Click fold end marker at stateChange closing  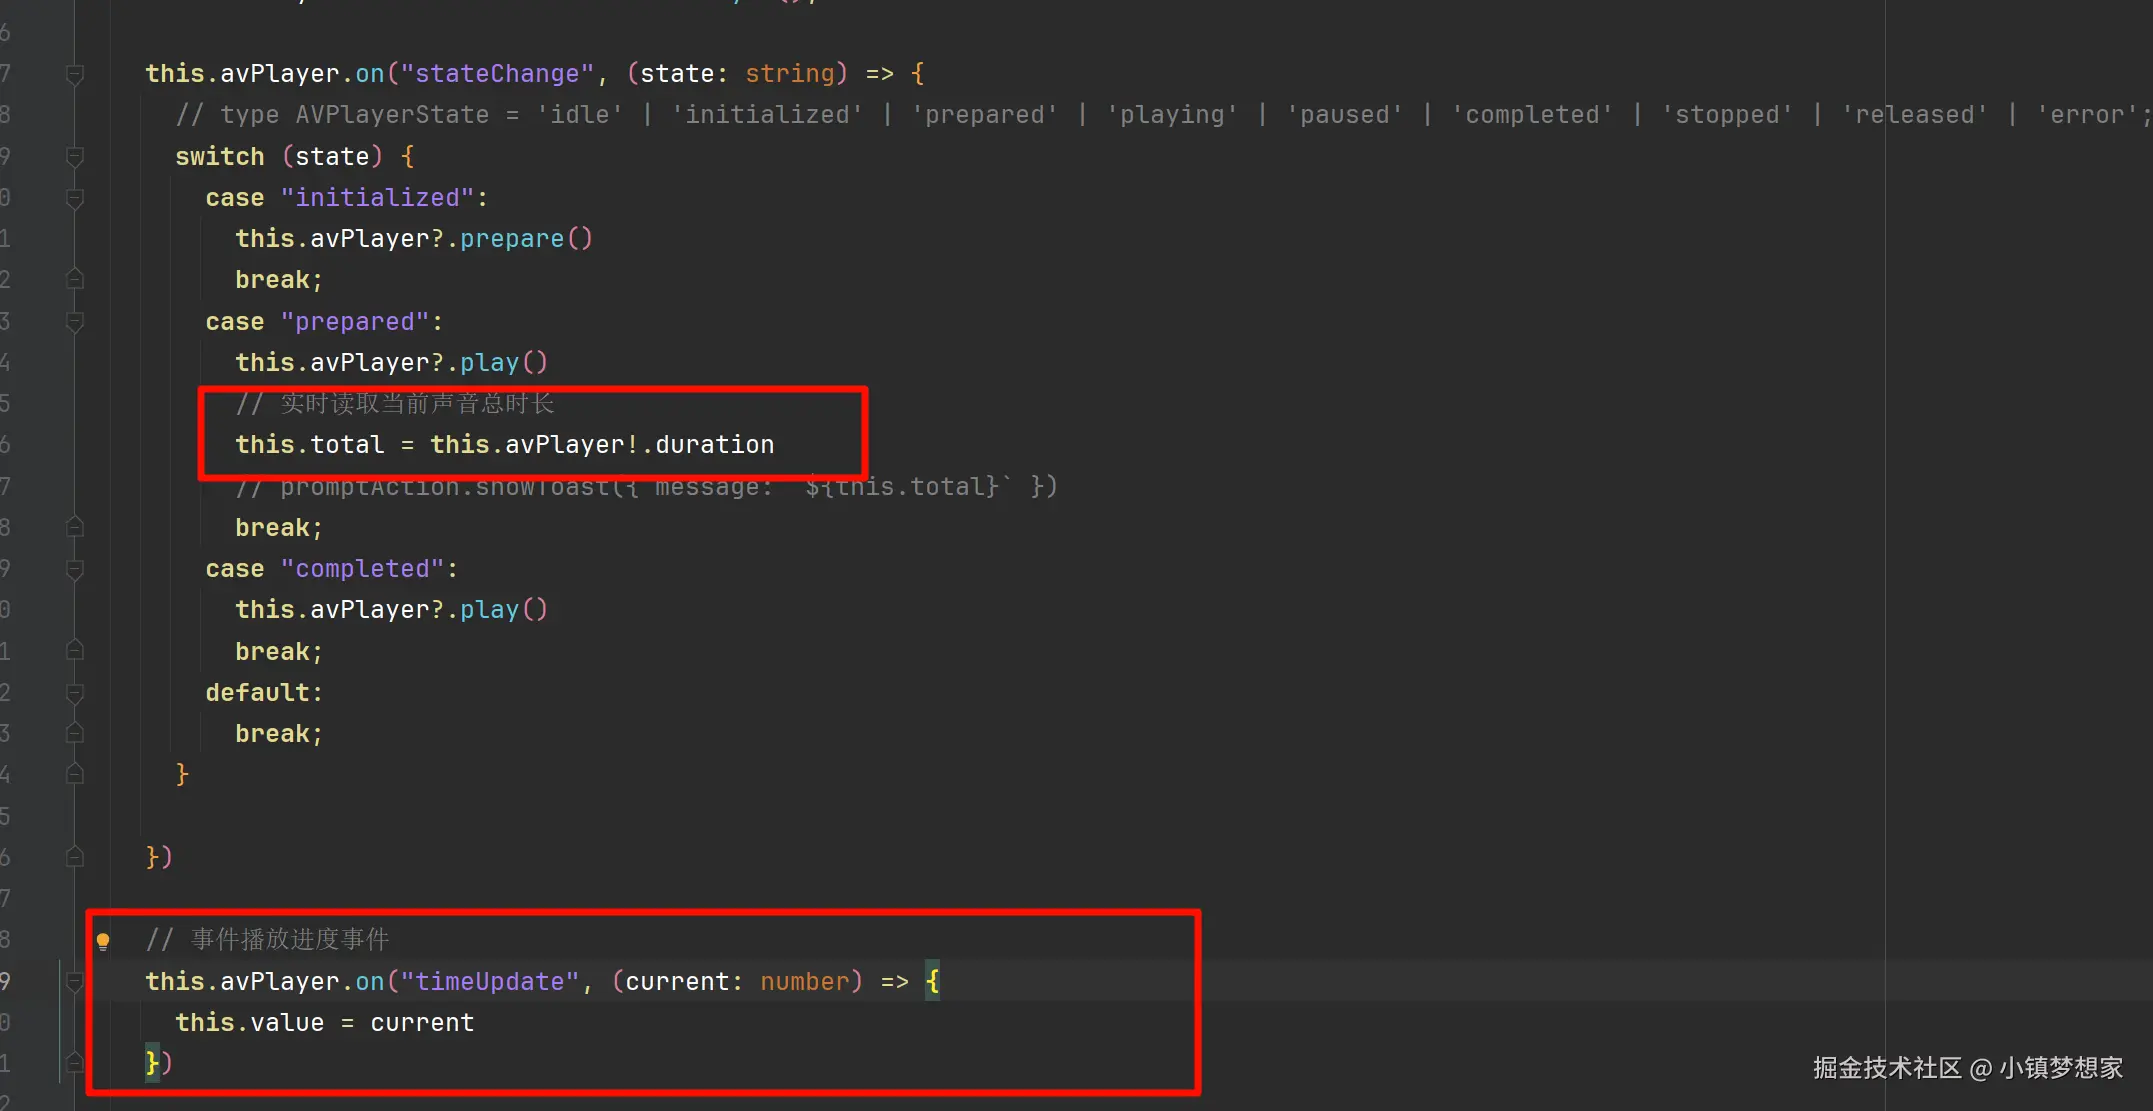click(75, 857)
